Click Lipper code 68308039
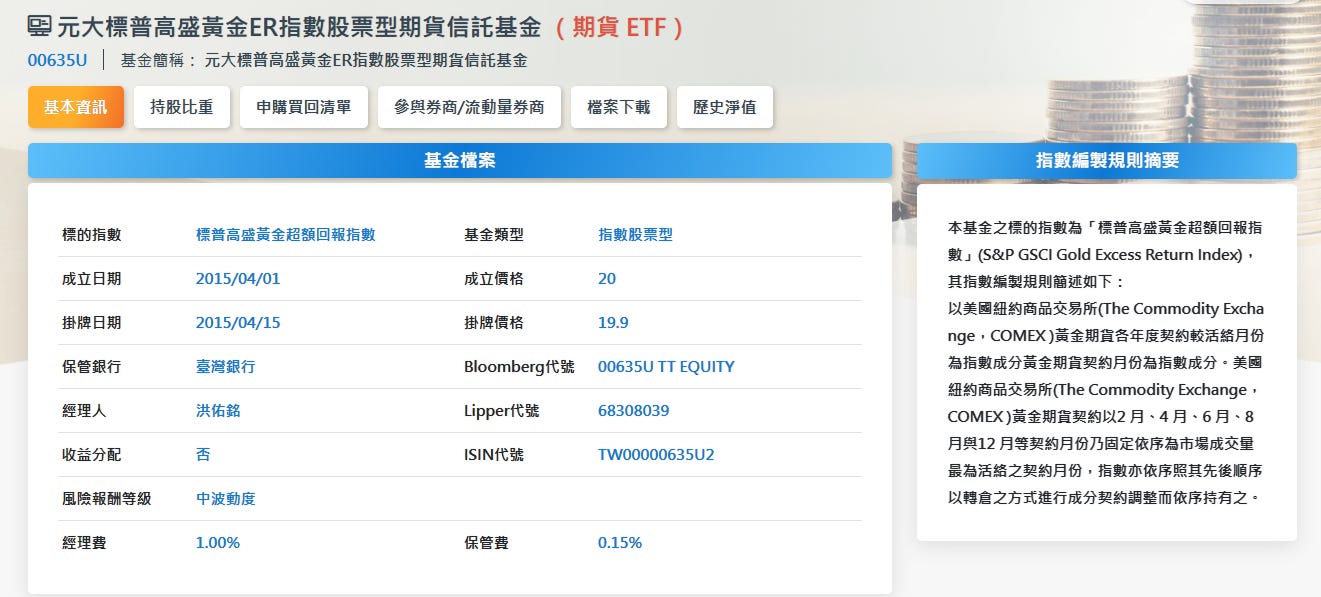 tap(634, 411)
